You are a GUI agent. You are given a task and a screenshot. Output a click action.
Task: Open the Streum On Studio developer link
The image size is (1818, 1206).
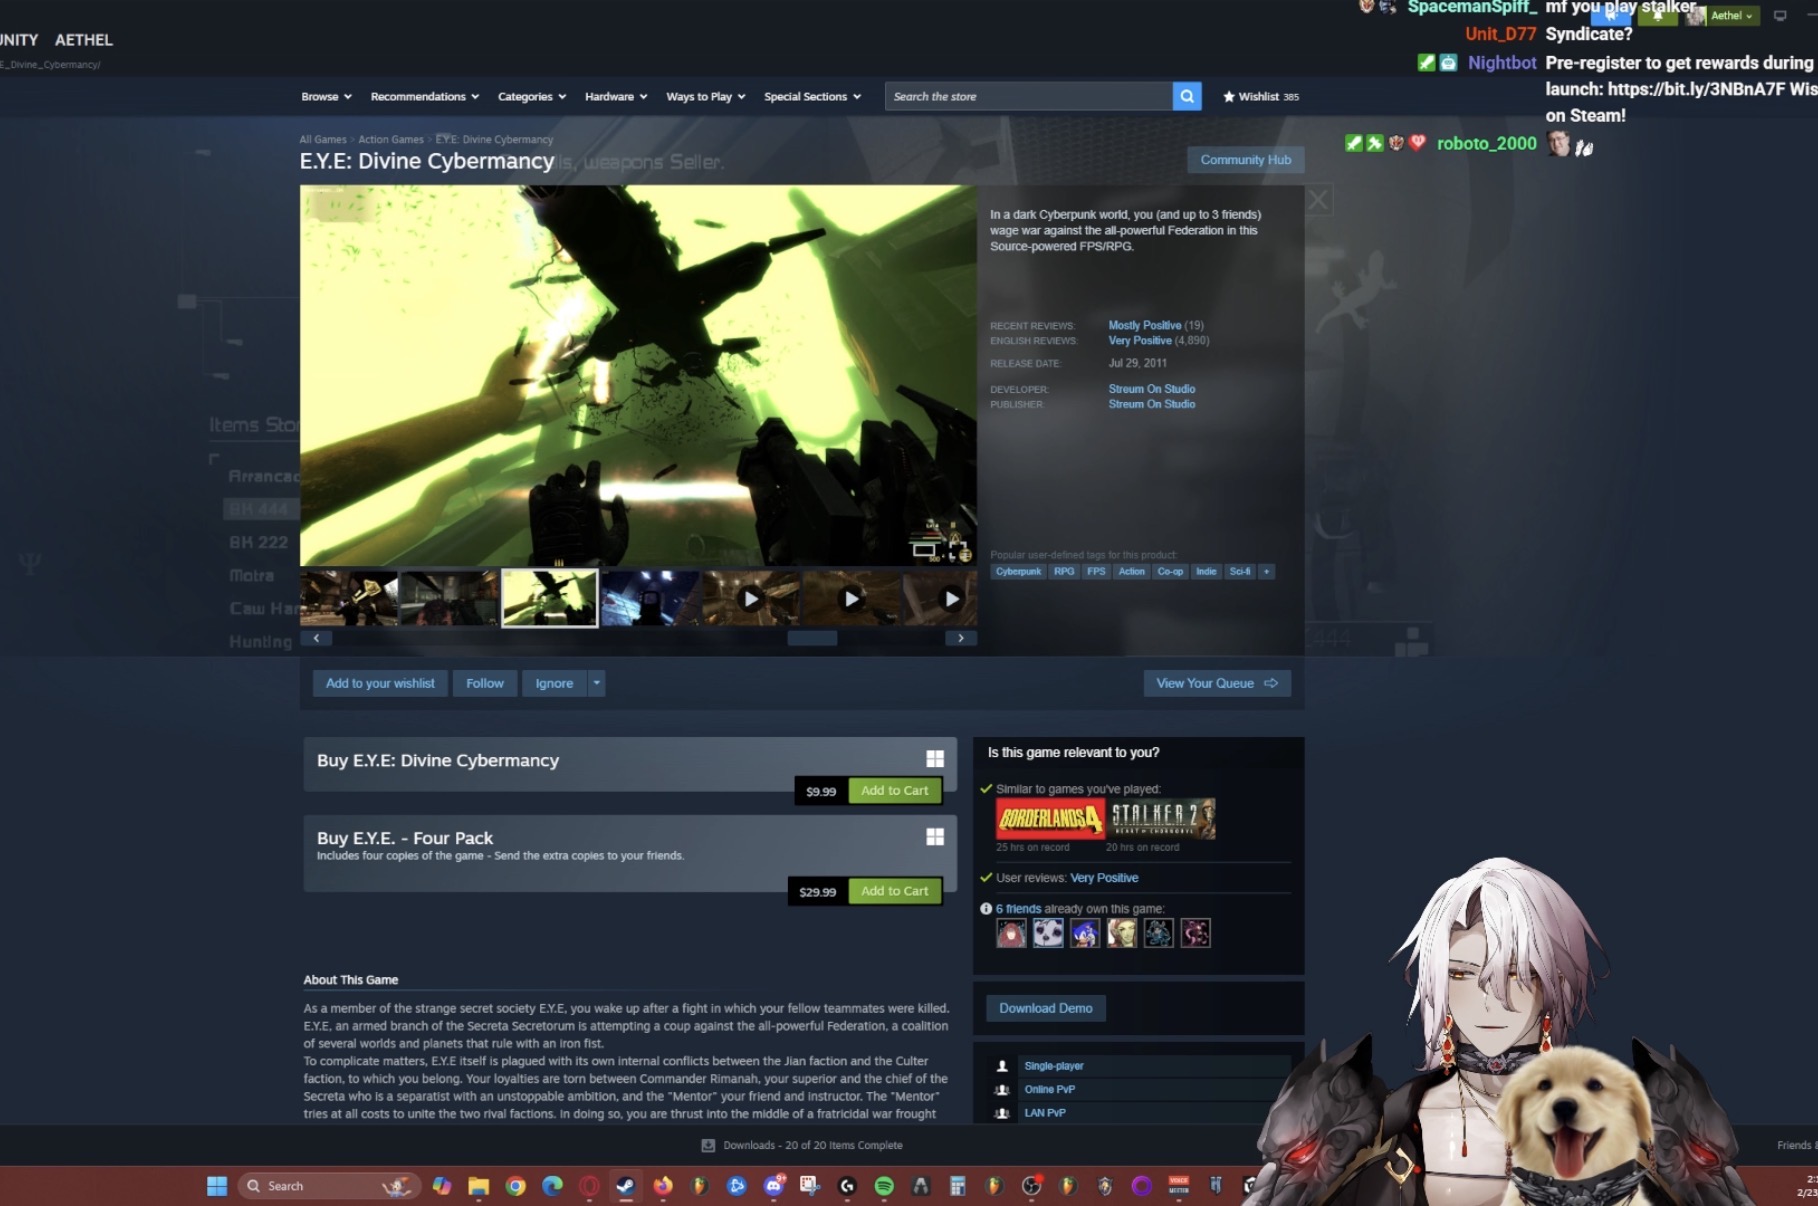[1151, 389]
